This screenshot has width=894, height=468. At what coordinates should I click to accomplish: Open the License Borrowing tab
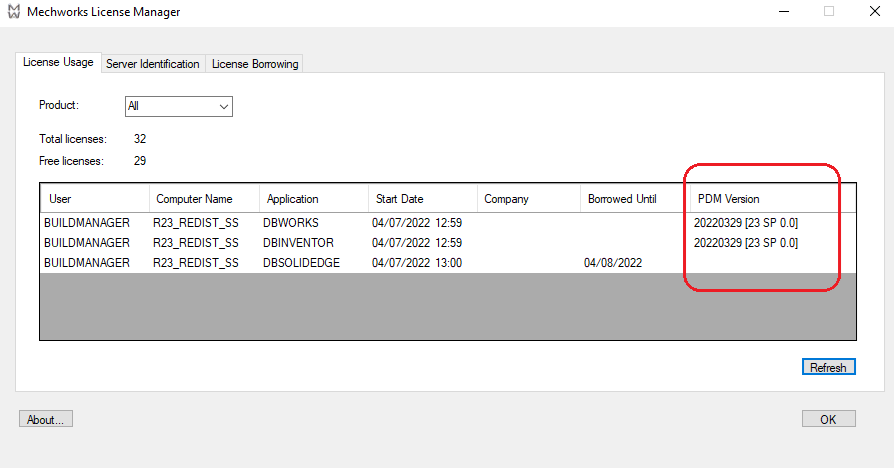click(x=255, y=64)
